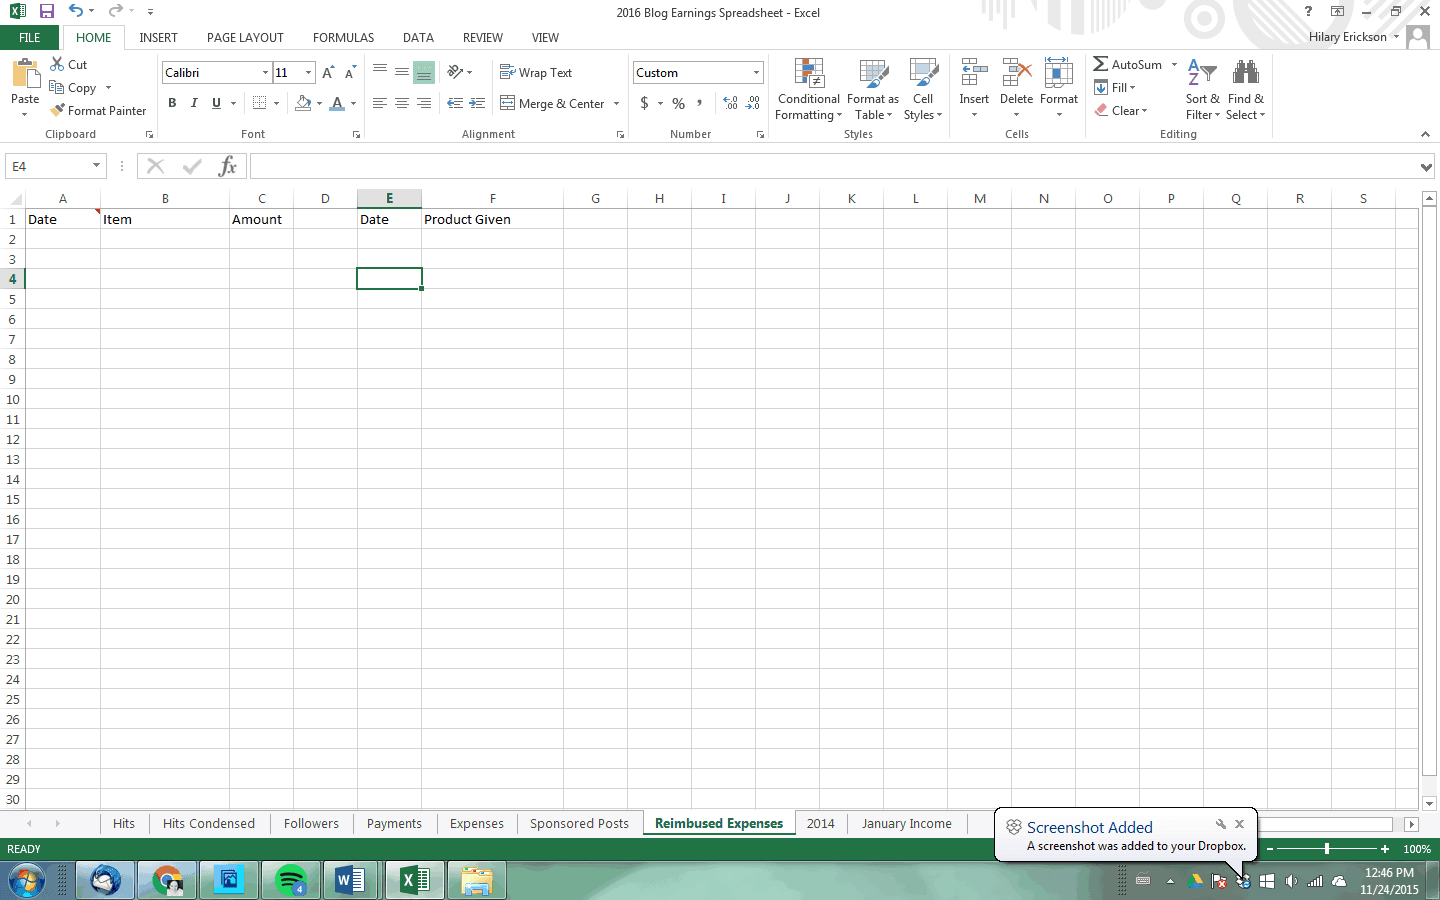This screenshot has height=900, width=1440.
Task: Click the Orientation text rotate icon
Action: [x=455, y=72]
